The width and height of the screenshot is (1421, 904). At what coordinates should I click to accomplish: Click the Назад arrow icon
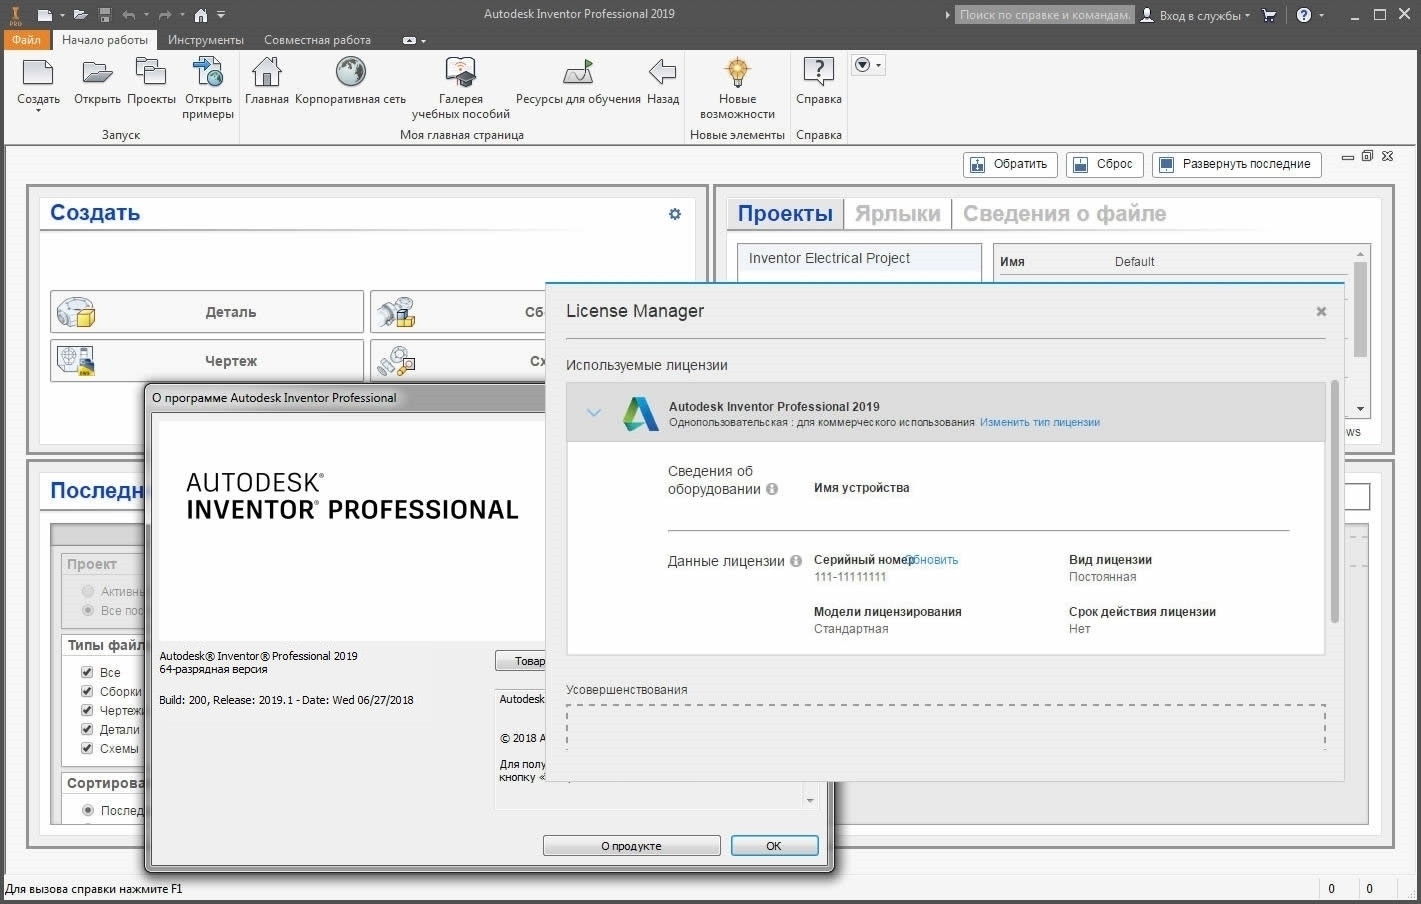click(662, 73)
